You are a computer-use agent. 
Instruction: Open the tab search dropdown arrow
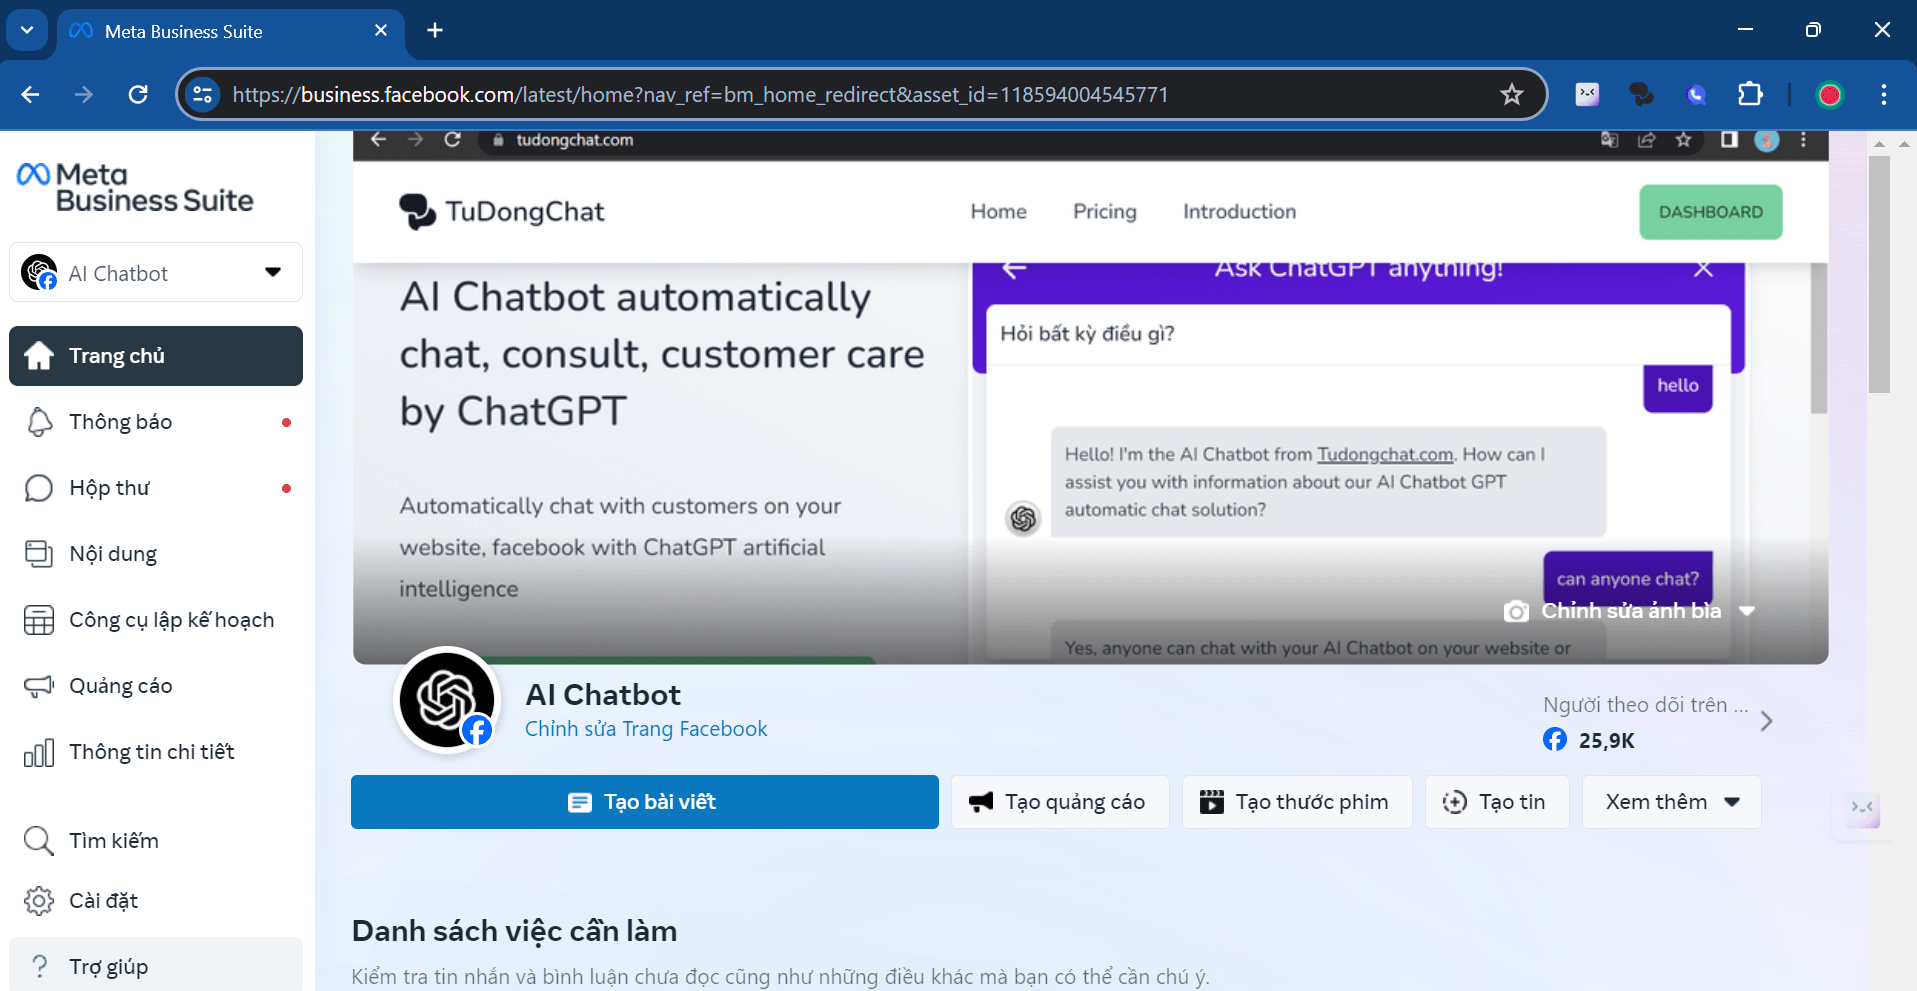click(27, 30)
